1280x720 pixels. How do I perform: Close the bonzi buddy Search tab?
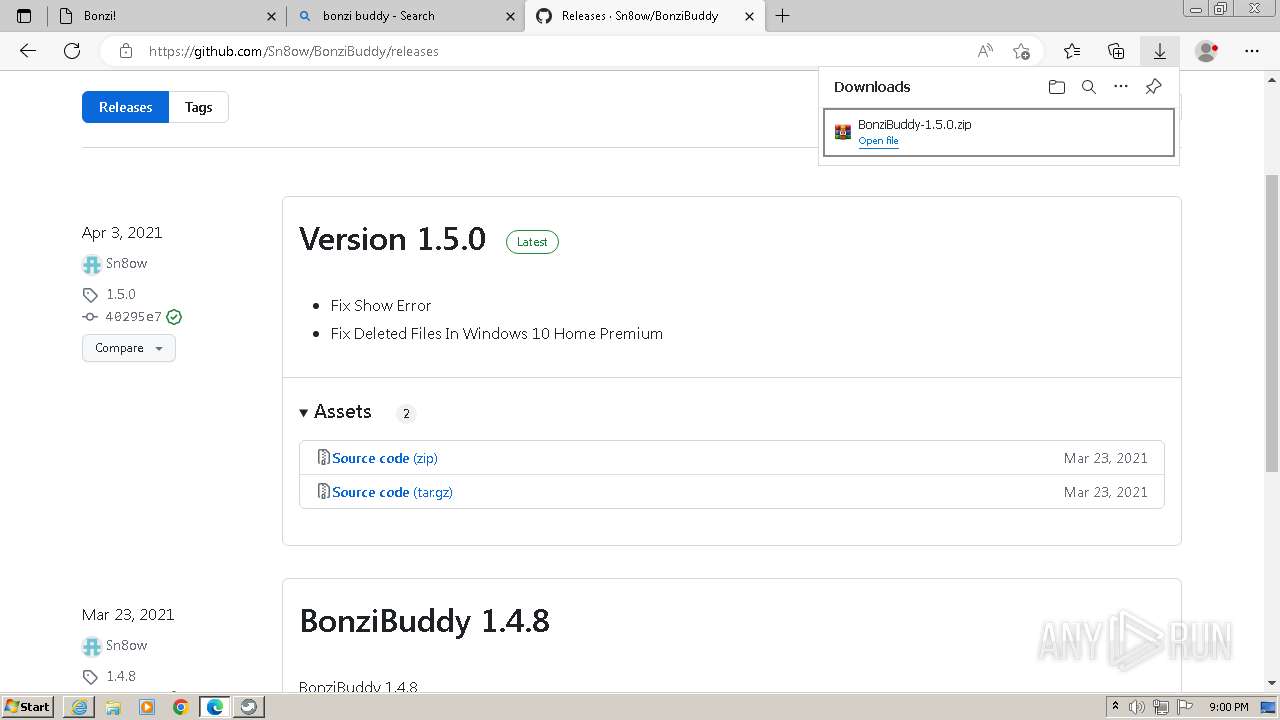pyautogui.click(x=510, y=16)
